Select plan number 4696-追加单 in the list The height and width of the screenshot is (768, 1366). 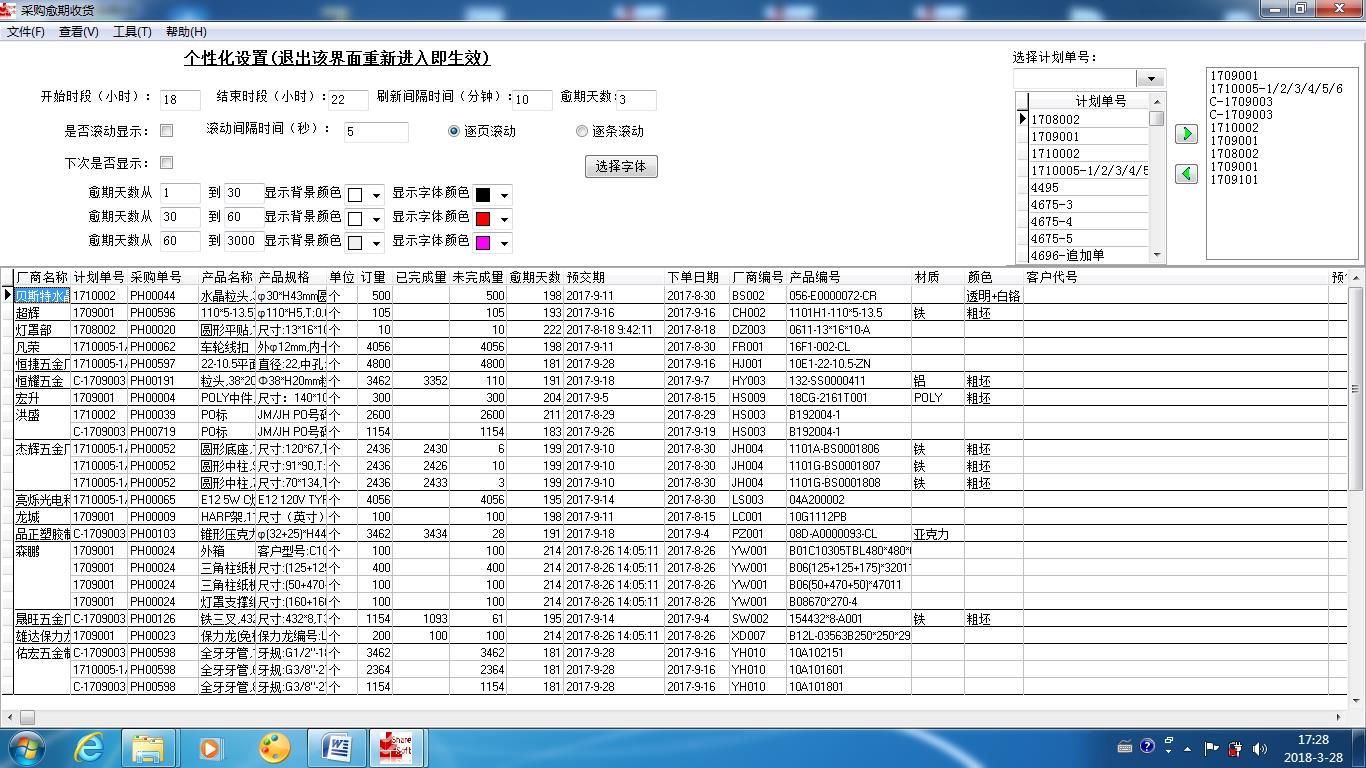(x=1089, y=255)
